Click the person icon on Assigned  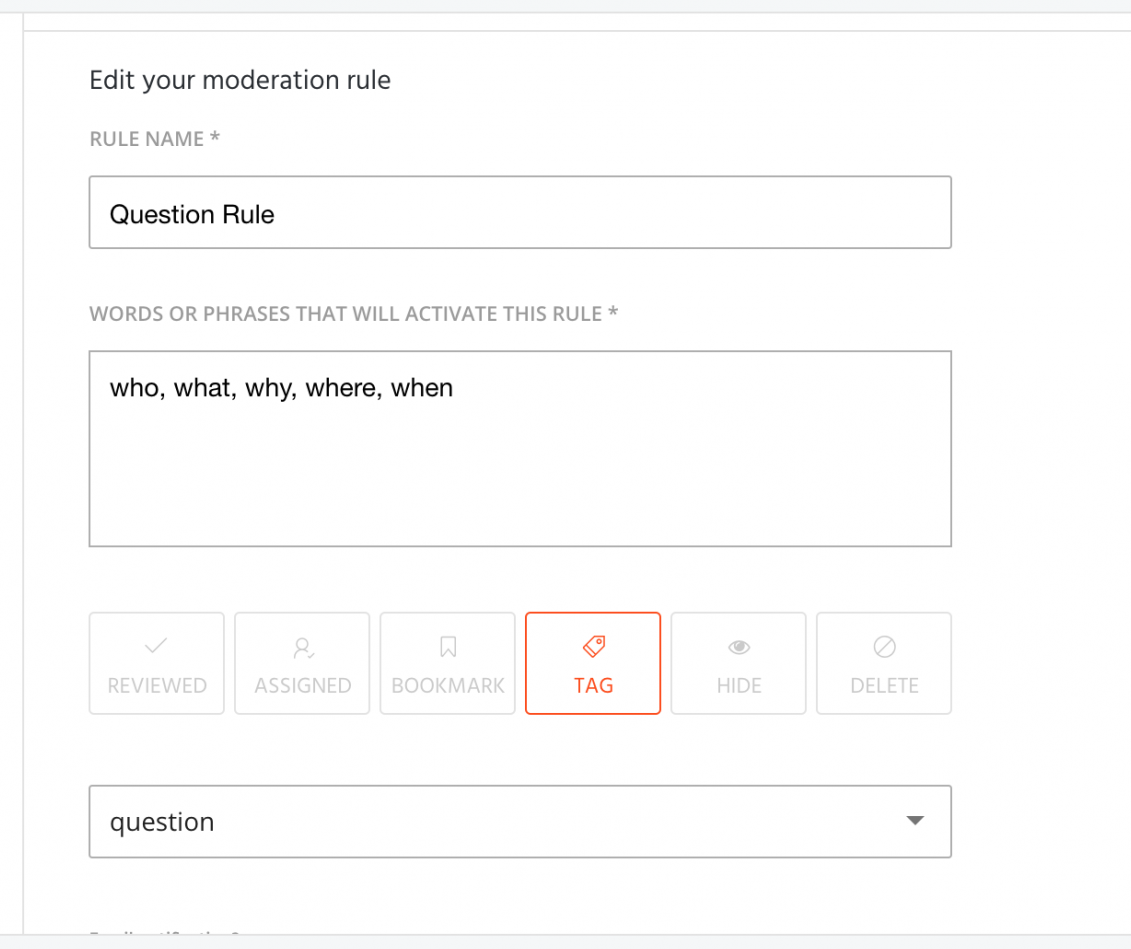[303, 648]
